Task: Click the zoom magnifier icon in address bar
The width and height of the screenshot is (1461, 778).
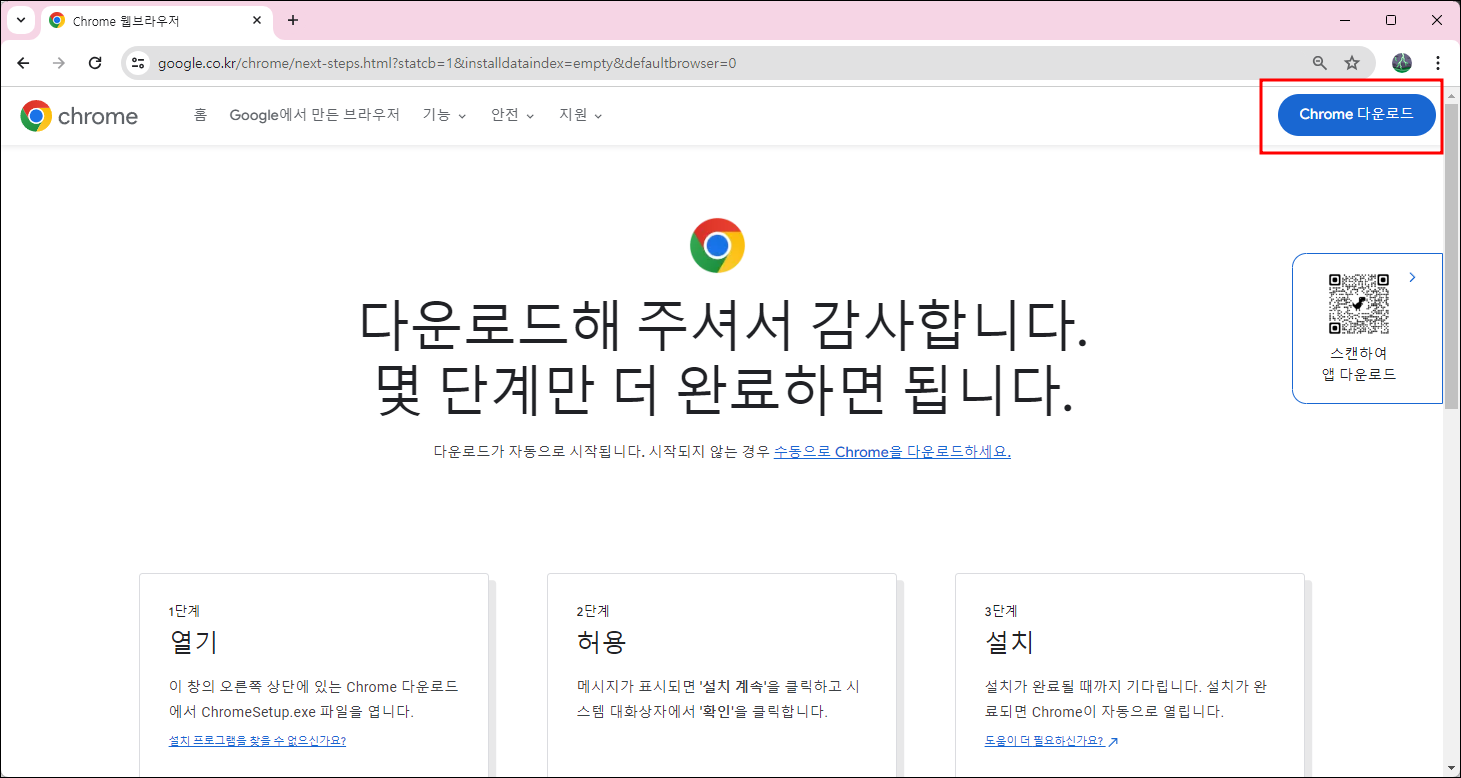Action: [x=1320, y=63]
